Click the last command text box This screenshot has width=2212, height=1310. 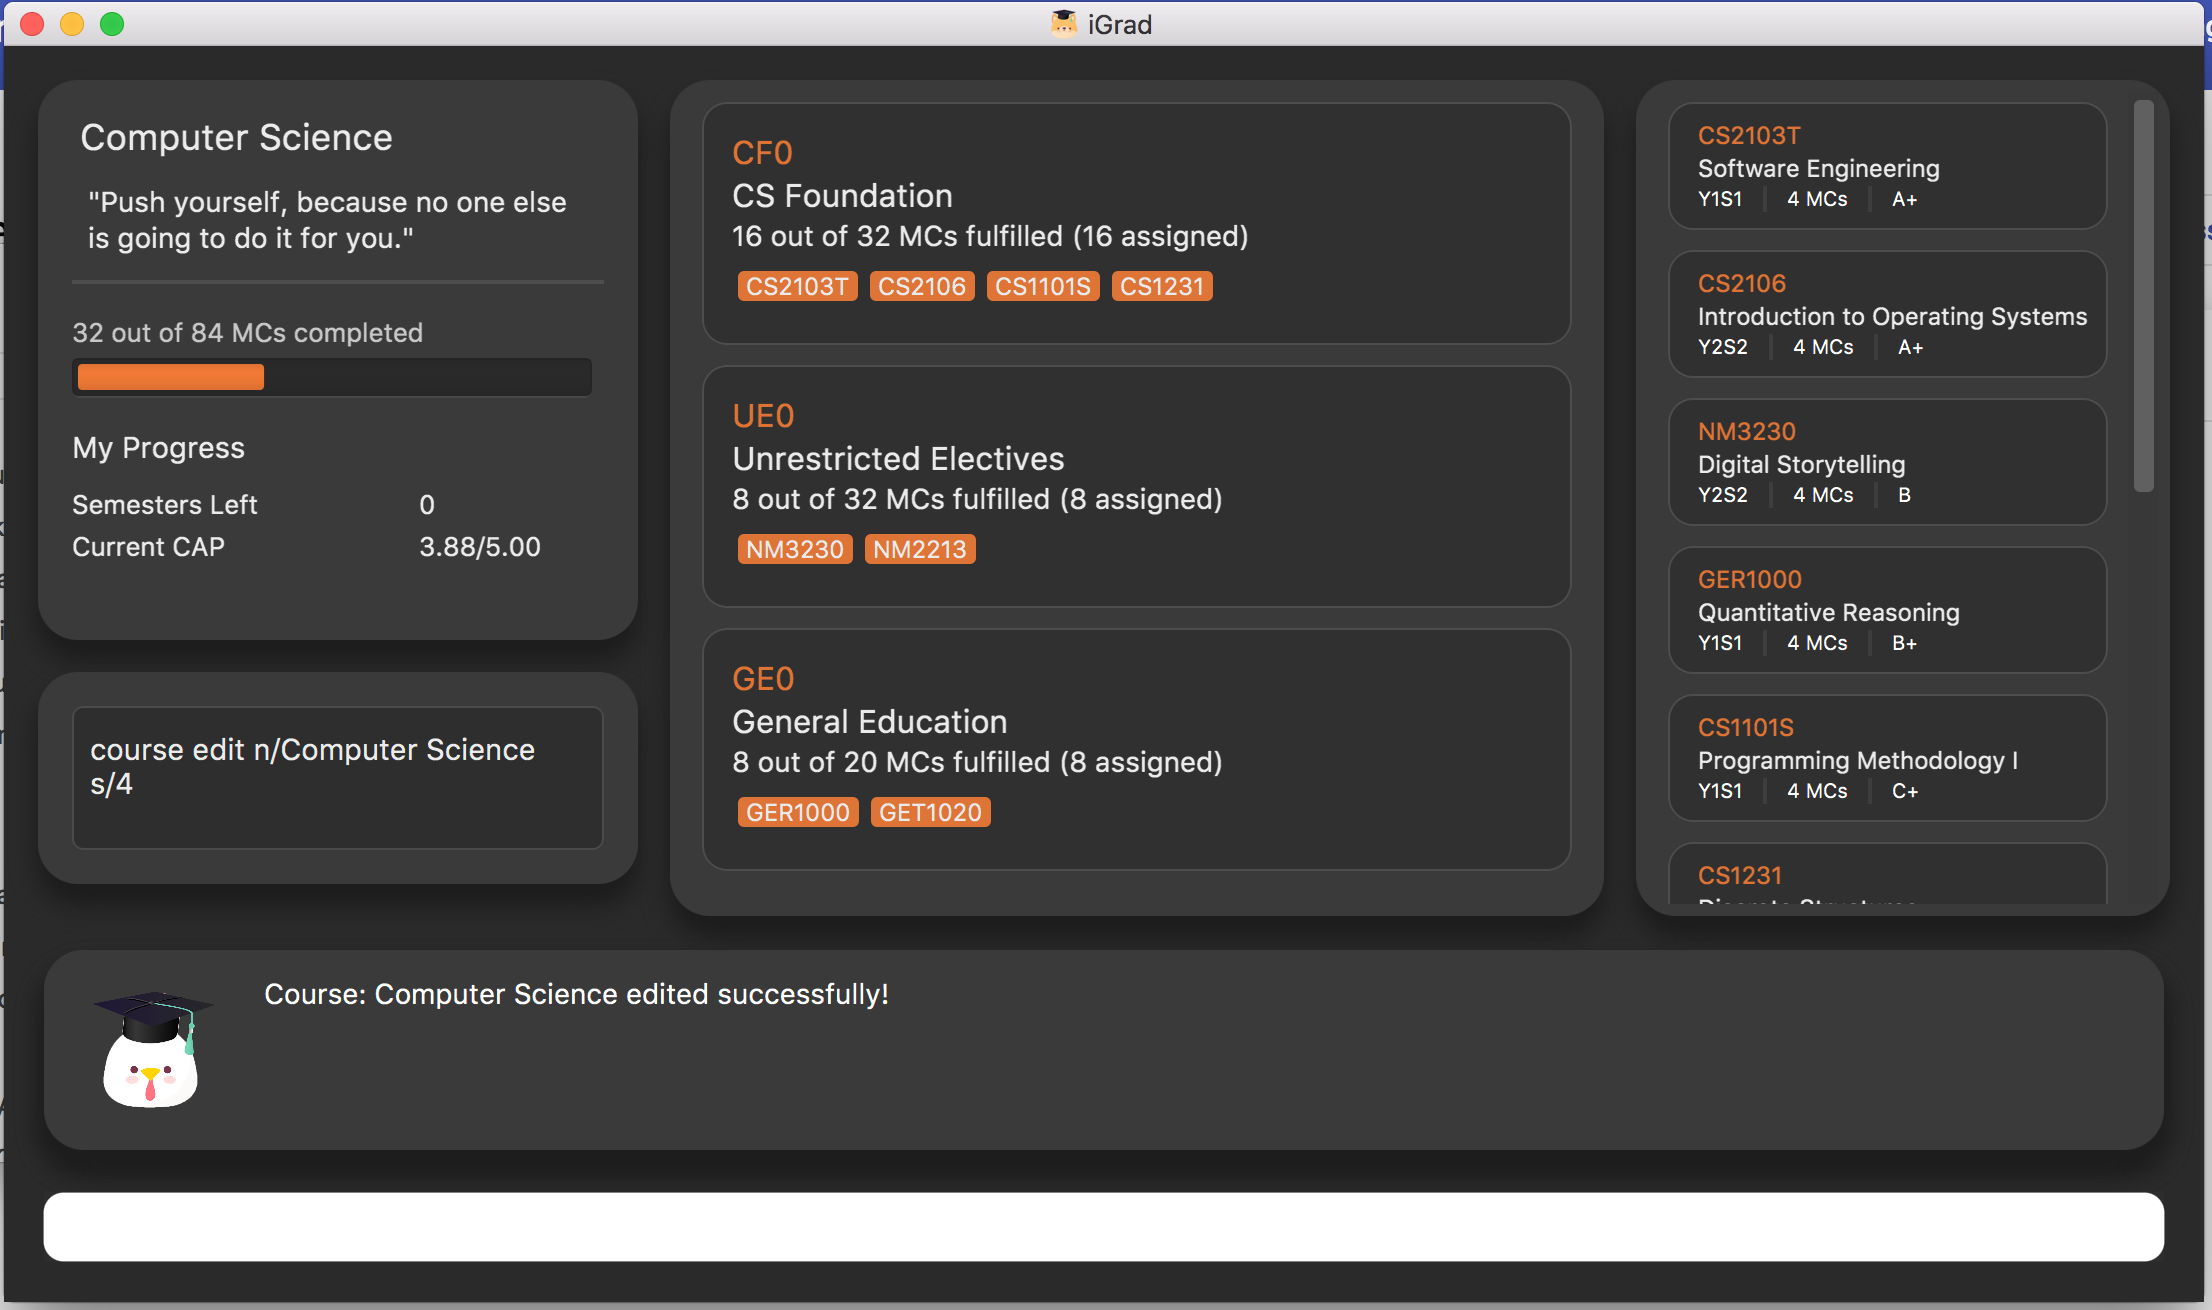click(x=337, y=778)
